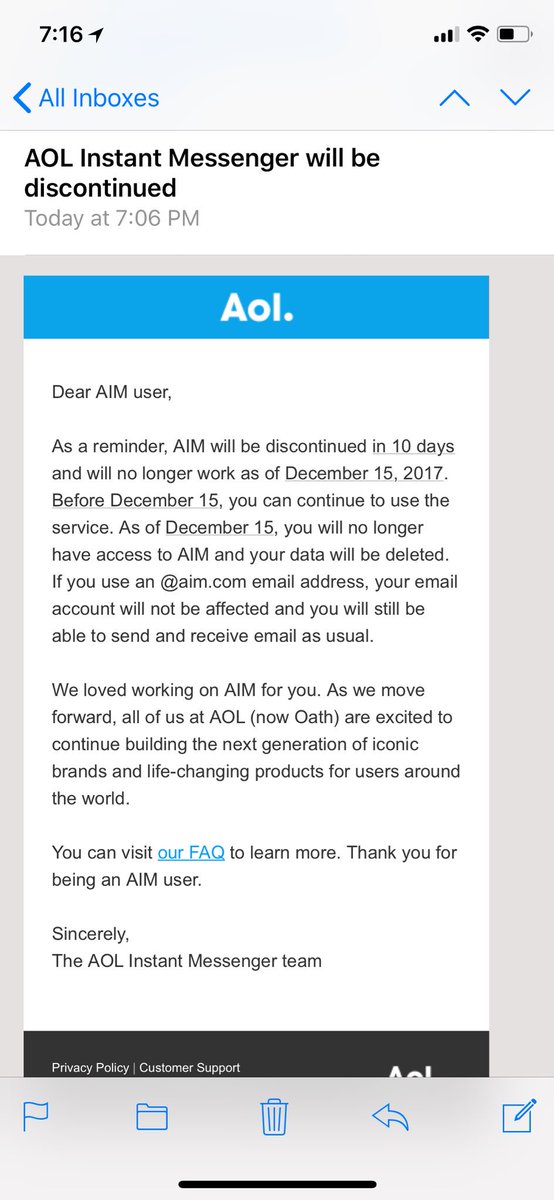Tap the "Today at 7:06 PM" timestamp
554x1200 pixels.
pyautogui.click(x=112, y=217)
